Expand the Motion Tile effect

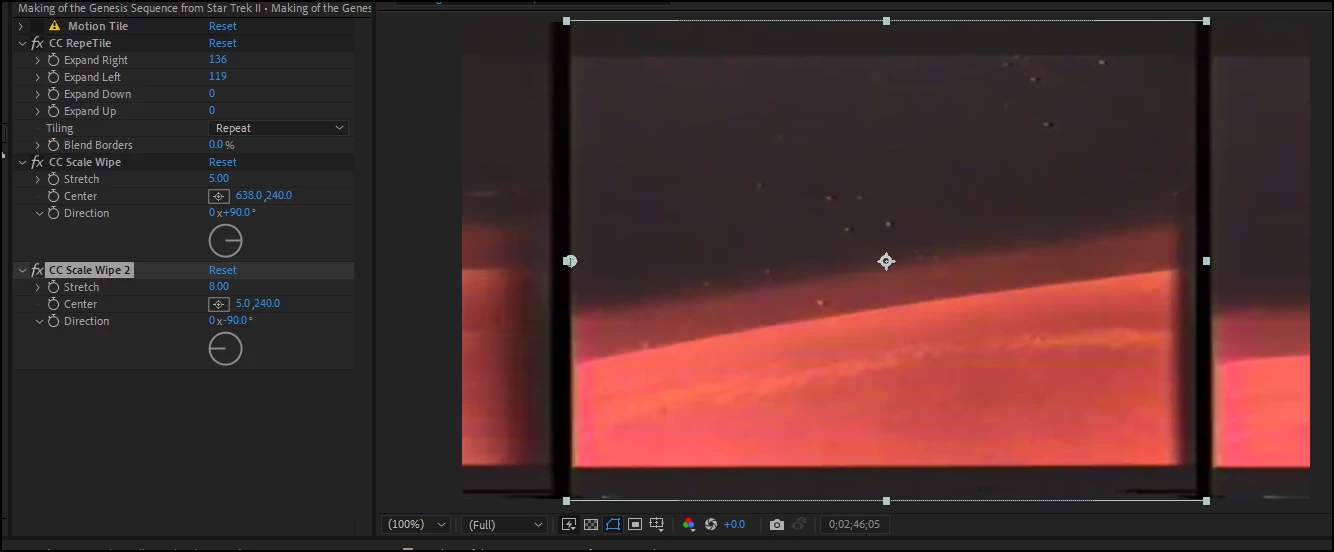coord(20,26)
